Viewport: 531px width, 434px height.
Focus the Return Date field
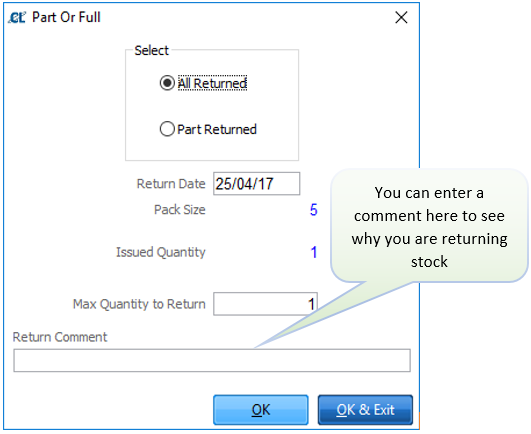(x=256, y=184)
